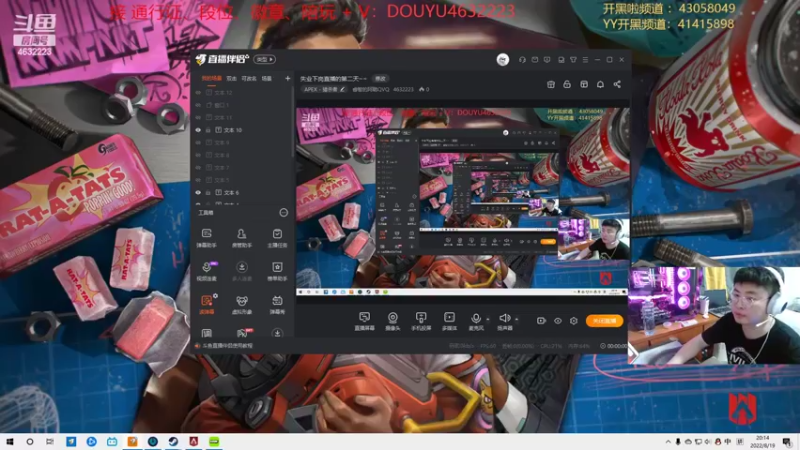
Task: Open the 视频连麦 tool with the purple badge
Action: [207, 271]
